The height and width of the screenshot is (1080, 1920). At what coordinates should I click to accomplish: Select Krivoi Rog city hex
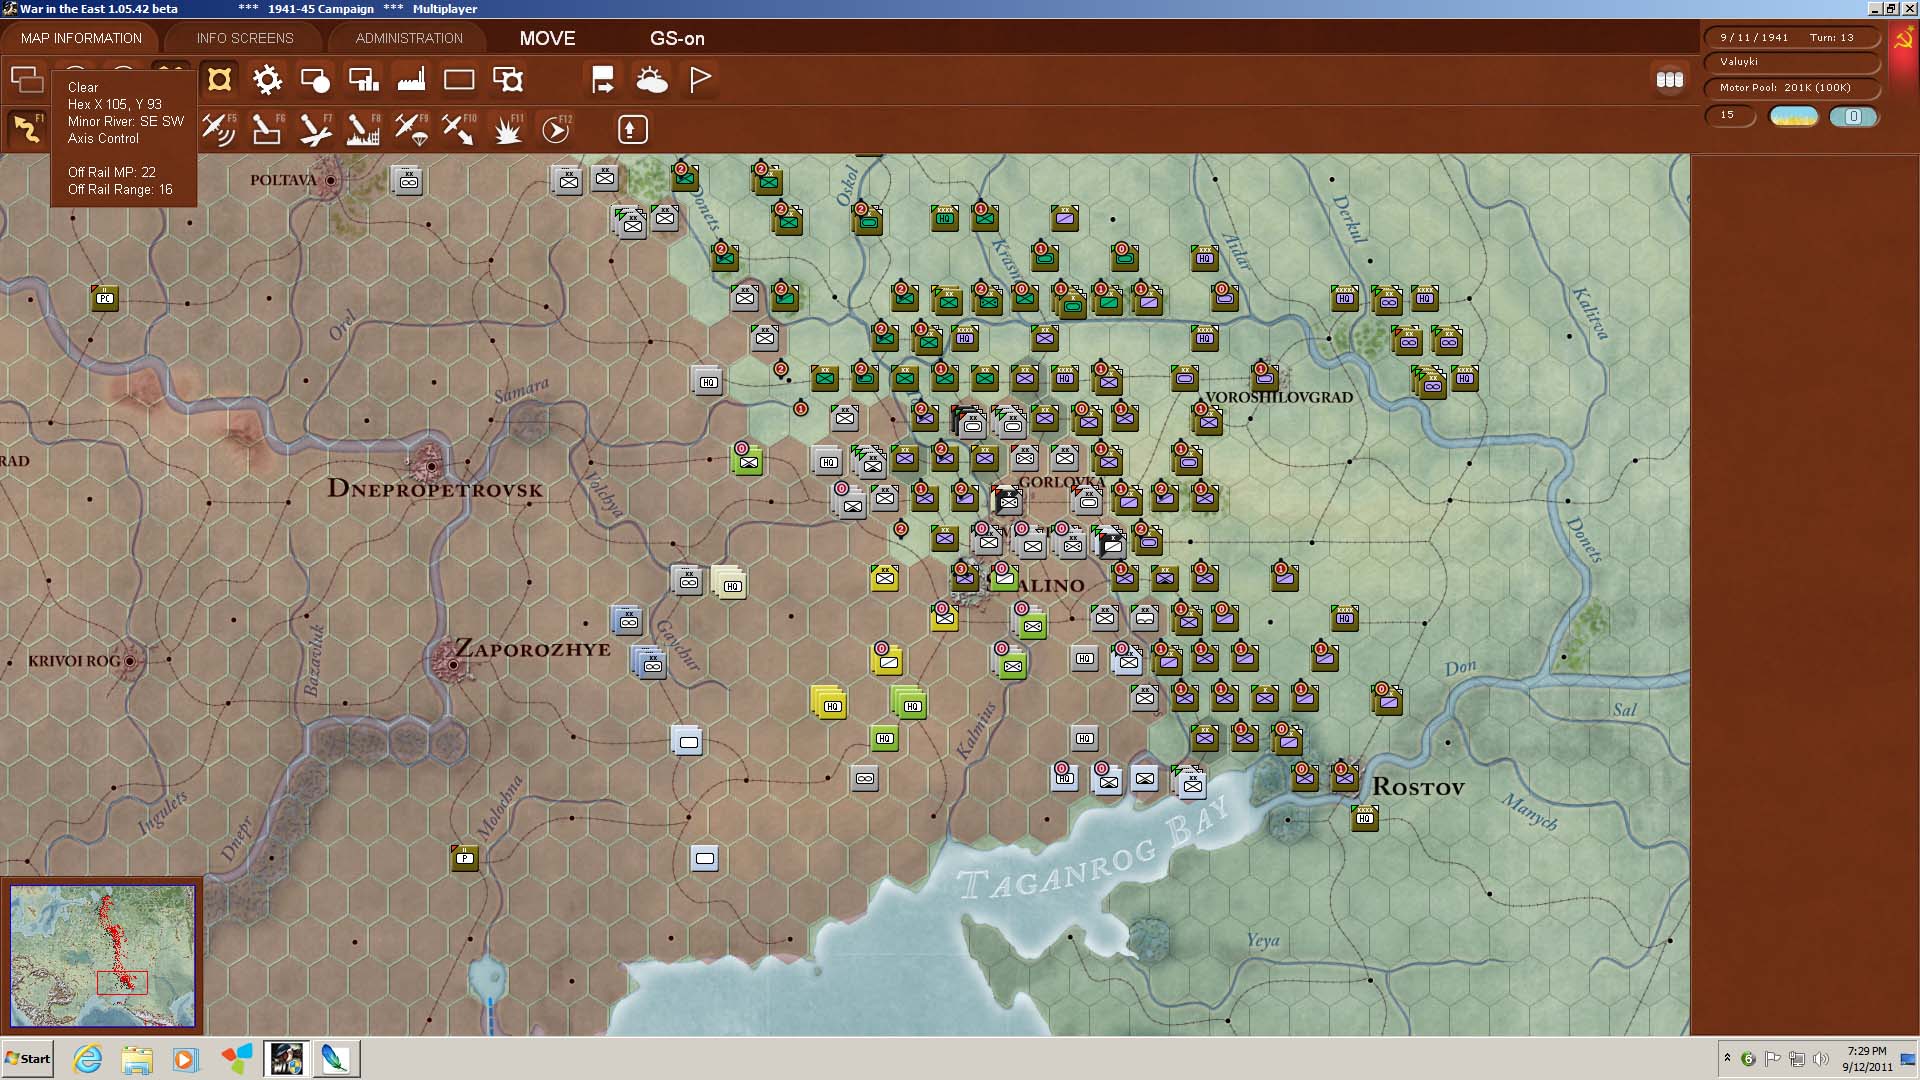click(129, 661)
